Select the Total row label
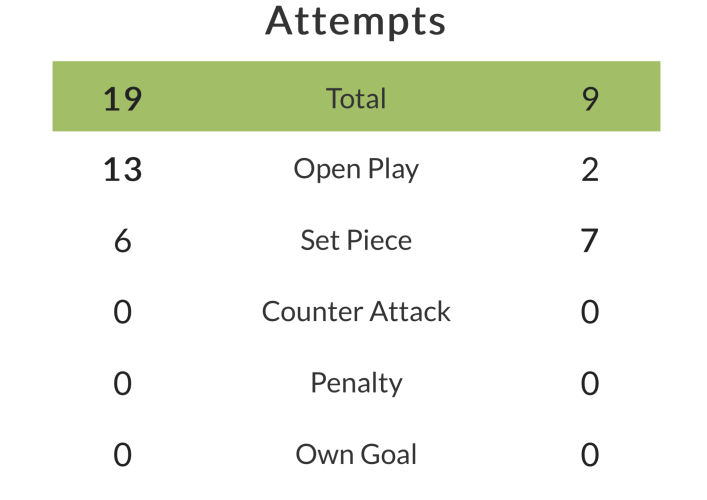 tap(356, 98)
